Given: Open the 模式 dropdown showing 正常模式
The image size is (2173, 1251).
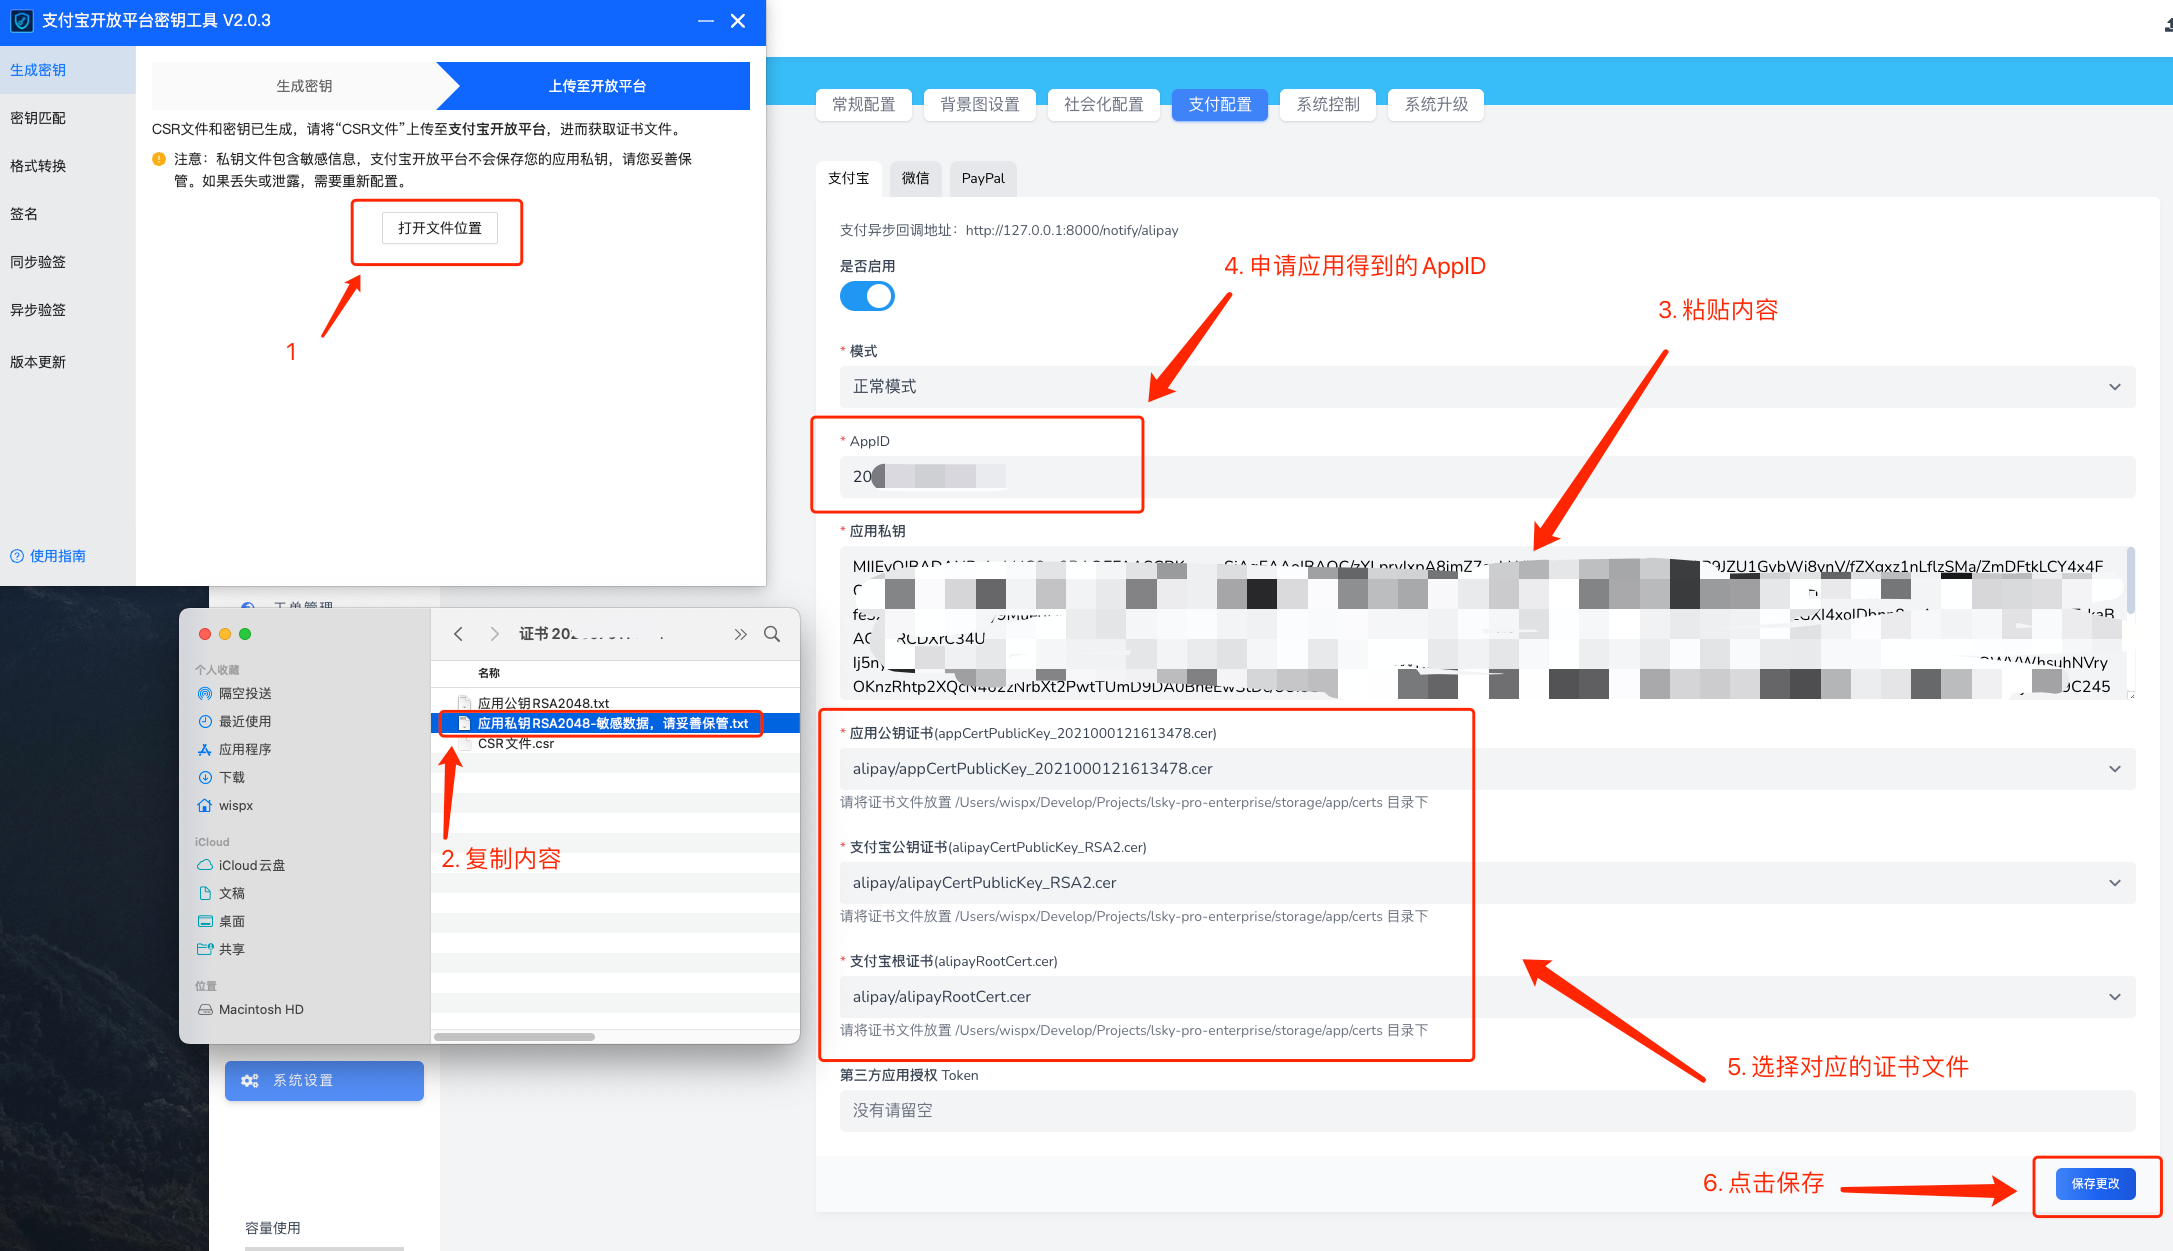Looking at the screenshot, I should point(1487,387).
